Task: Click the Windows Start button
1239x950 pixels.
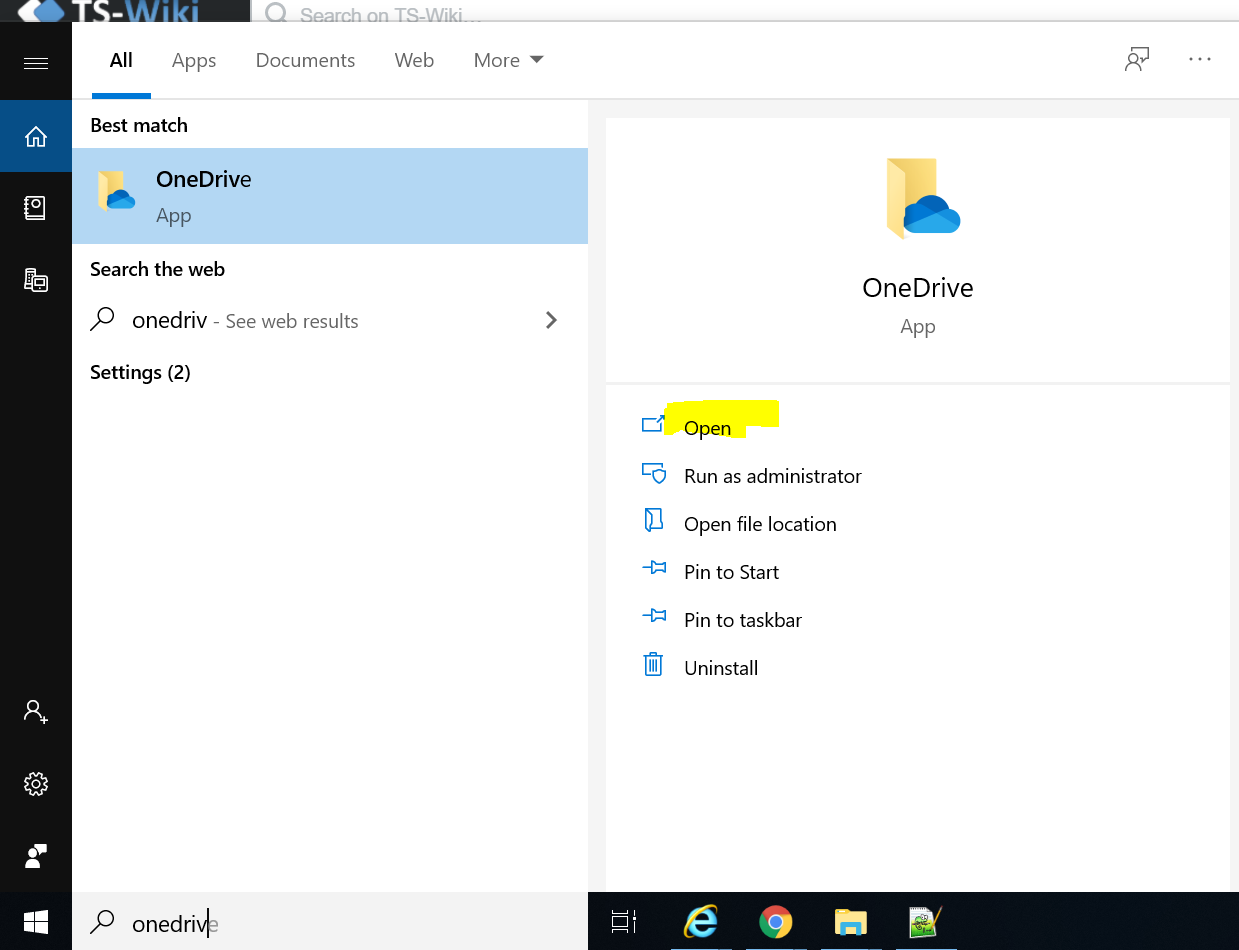Action: point(36,921)
